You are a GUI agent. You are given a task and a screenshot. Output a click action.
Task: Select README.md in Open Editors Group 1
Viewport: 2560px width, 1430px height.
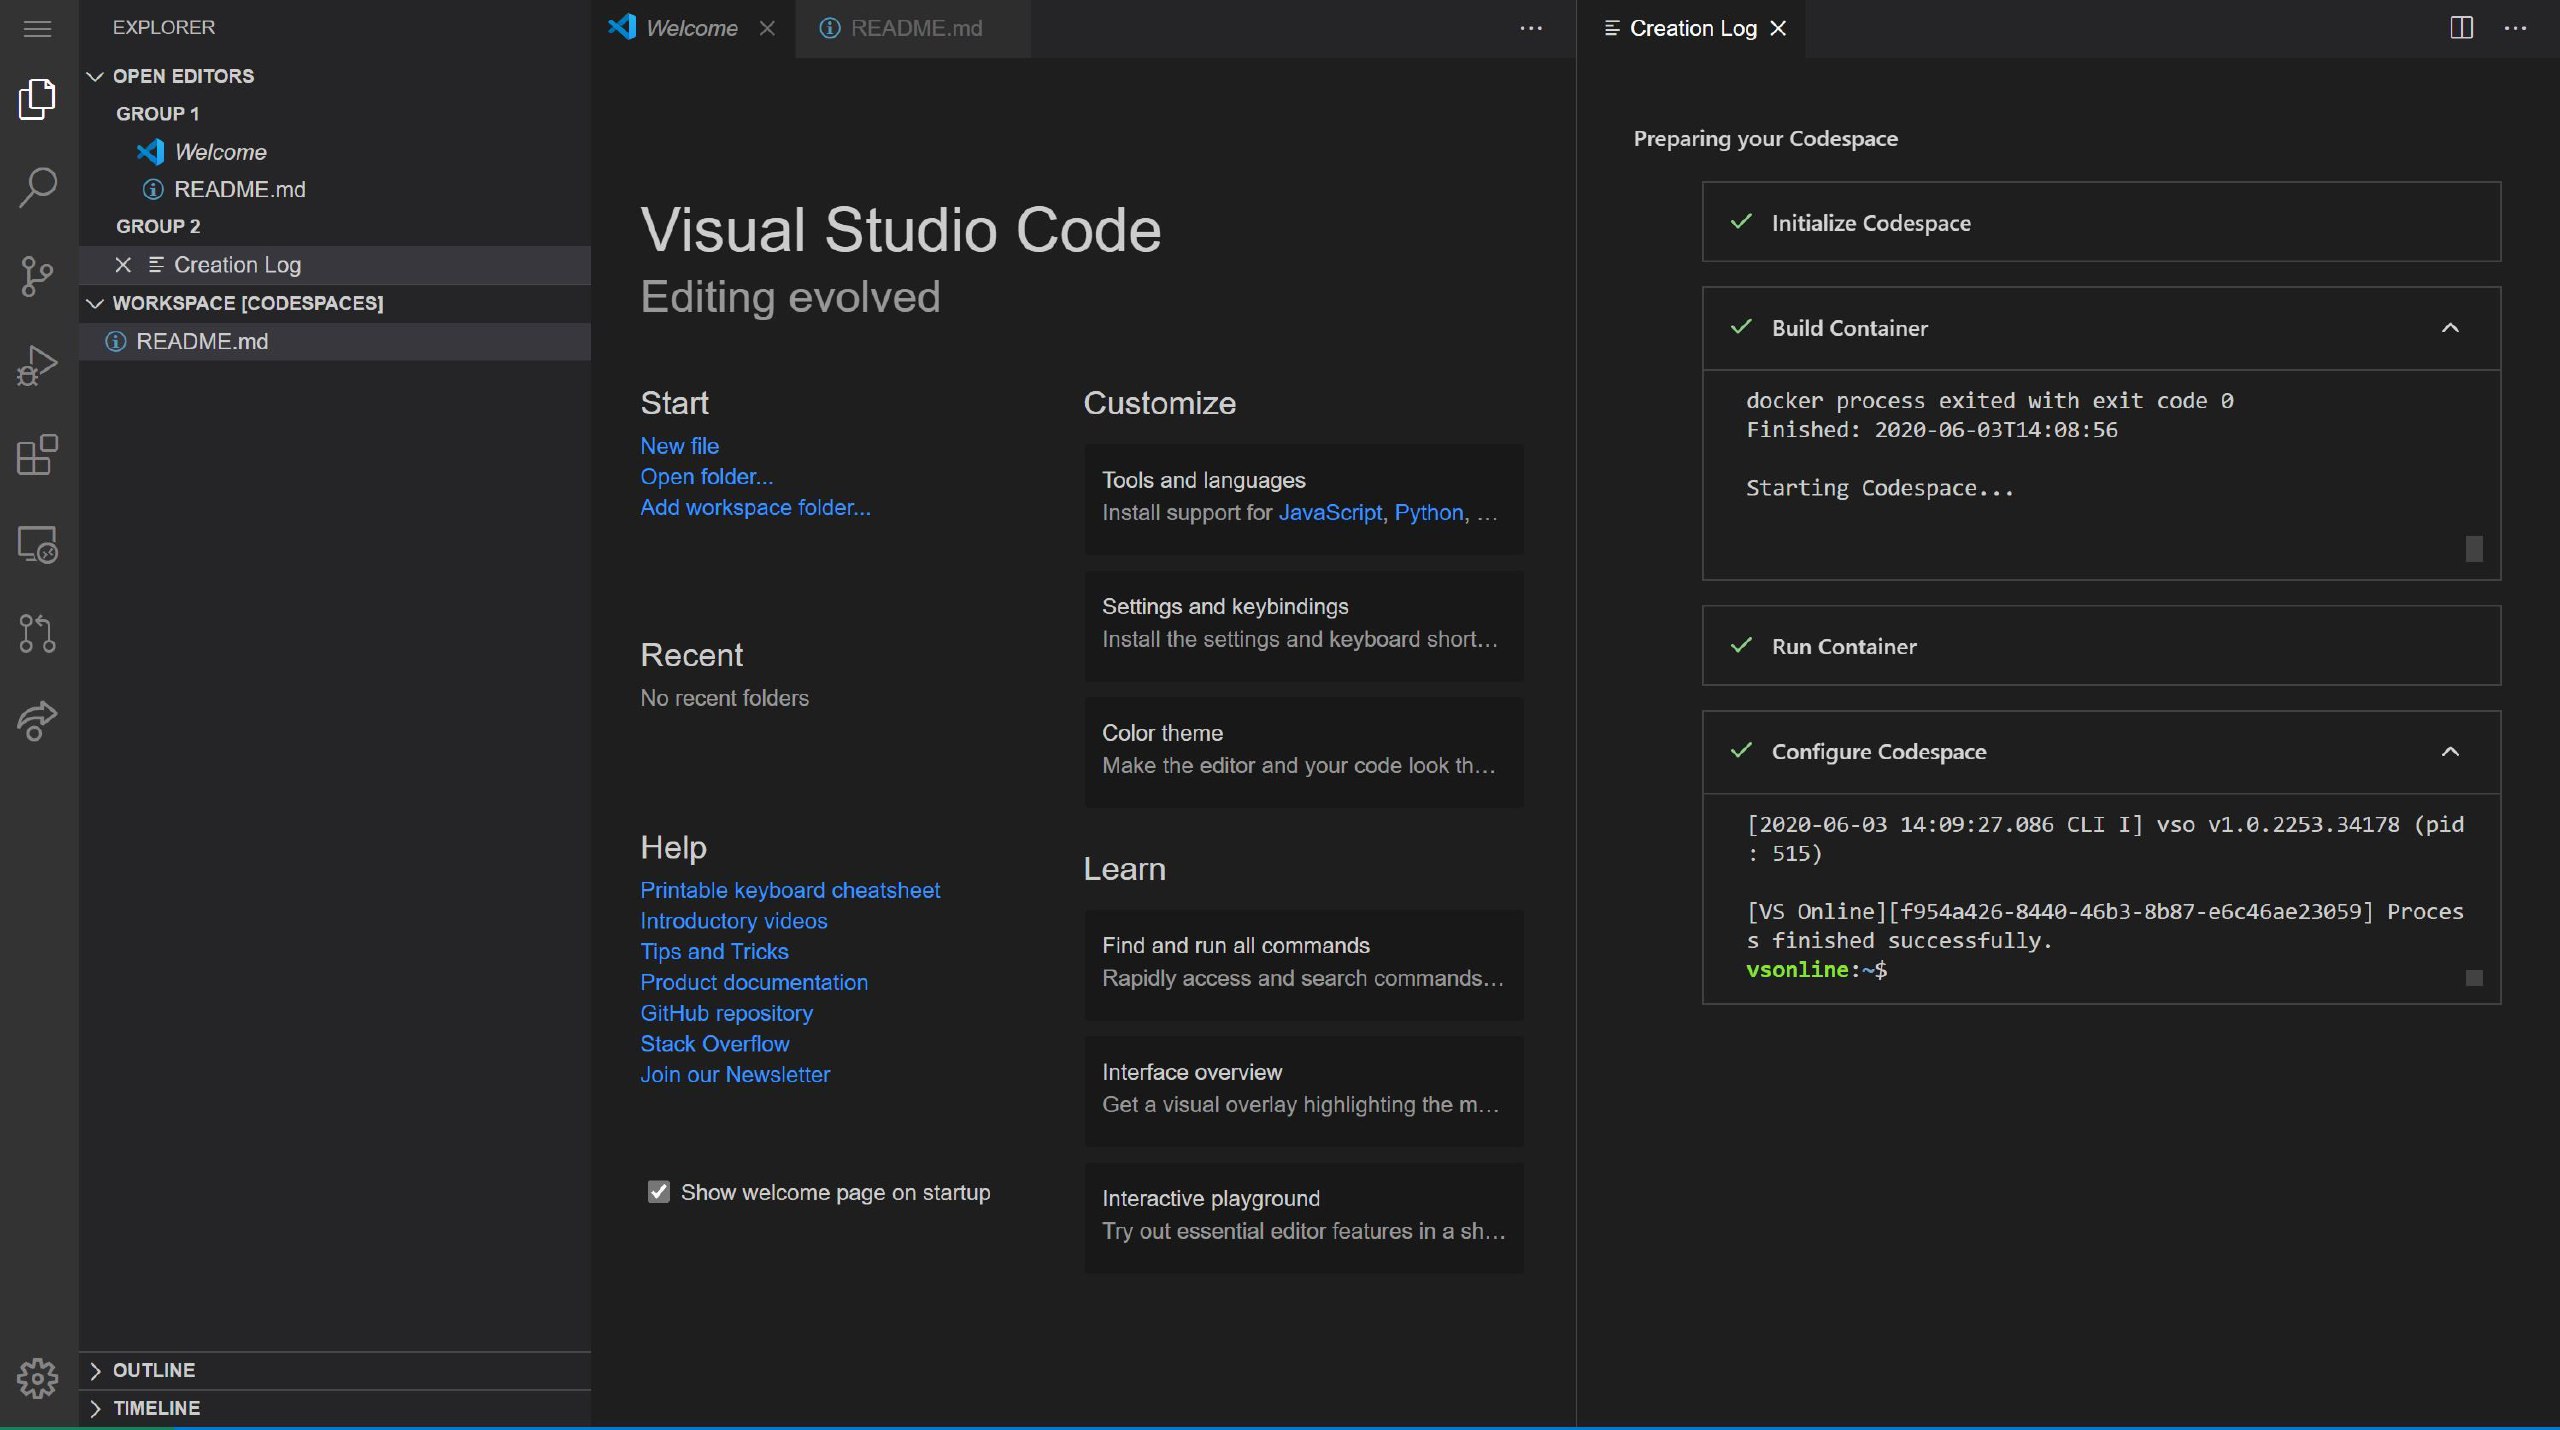335,189
